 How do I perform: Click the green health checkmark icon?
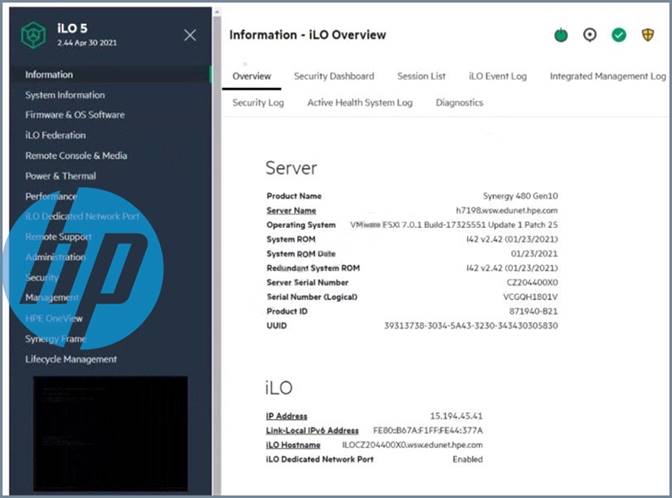tap(618, 35)
